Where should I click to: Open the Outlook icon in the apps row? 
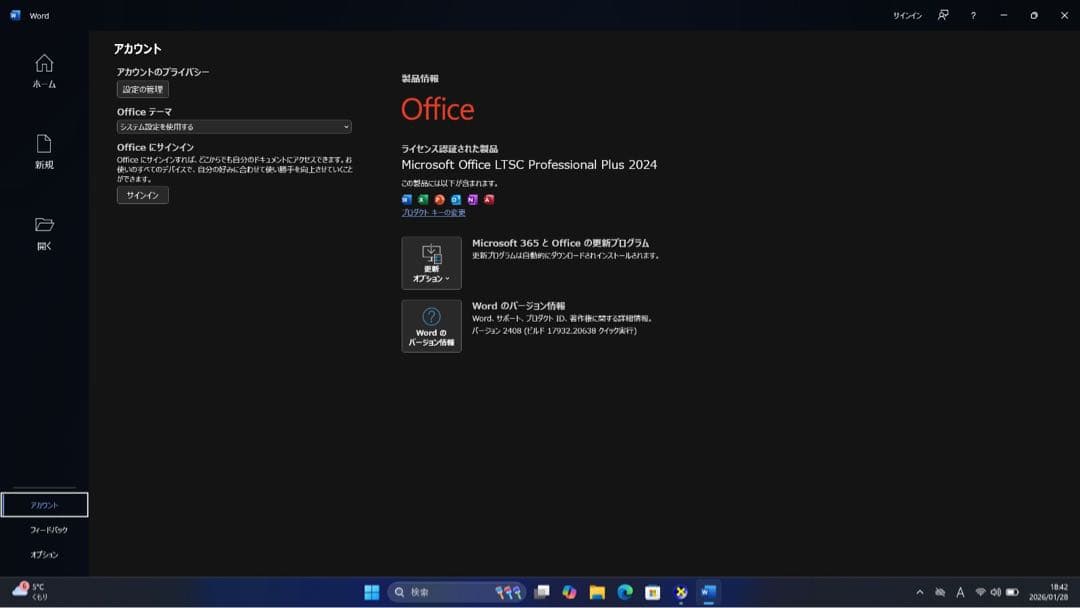coord(455,199)
